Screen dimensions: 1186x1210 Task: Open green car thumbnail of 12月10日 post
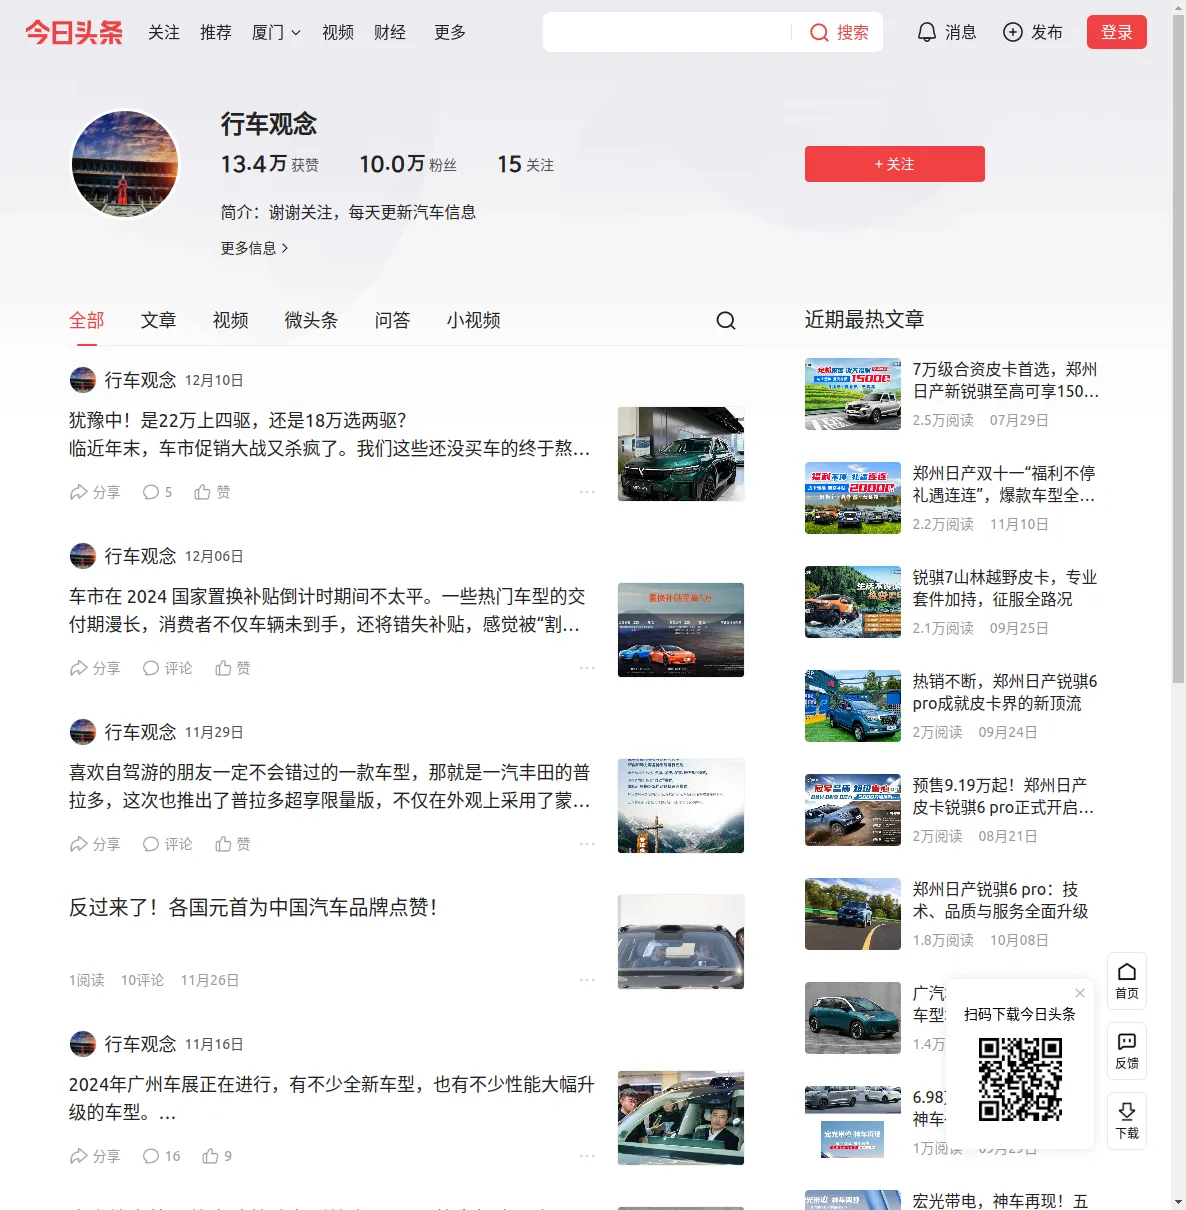[681, 454]
